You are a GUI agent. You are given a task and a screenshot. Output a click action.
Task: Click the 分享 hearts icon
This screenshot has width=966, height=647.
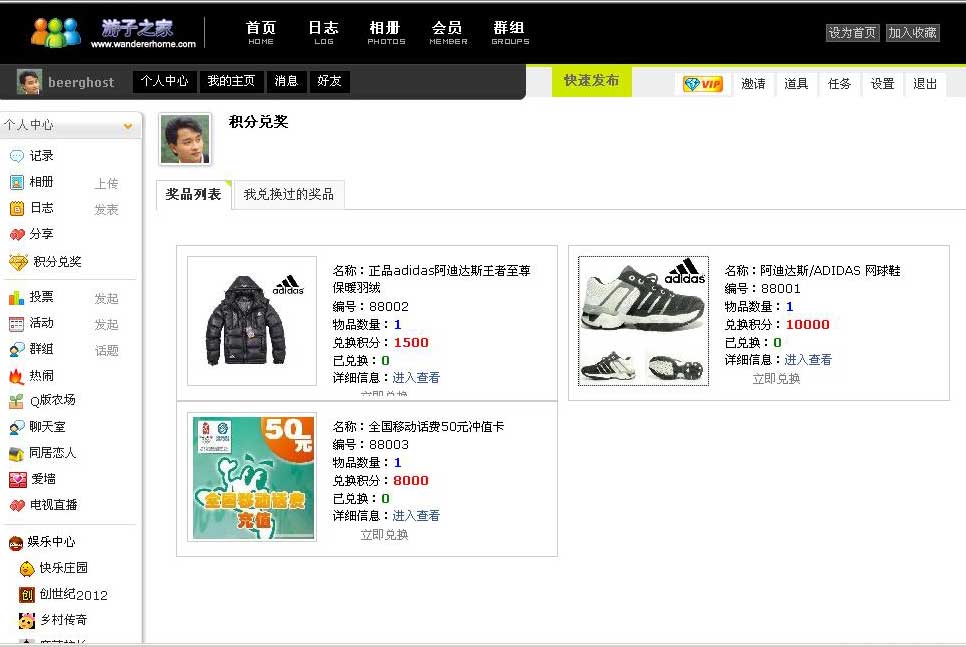coord(17,234)
